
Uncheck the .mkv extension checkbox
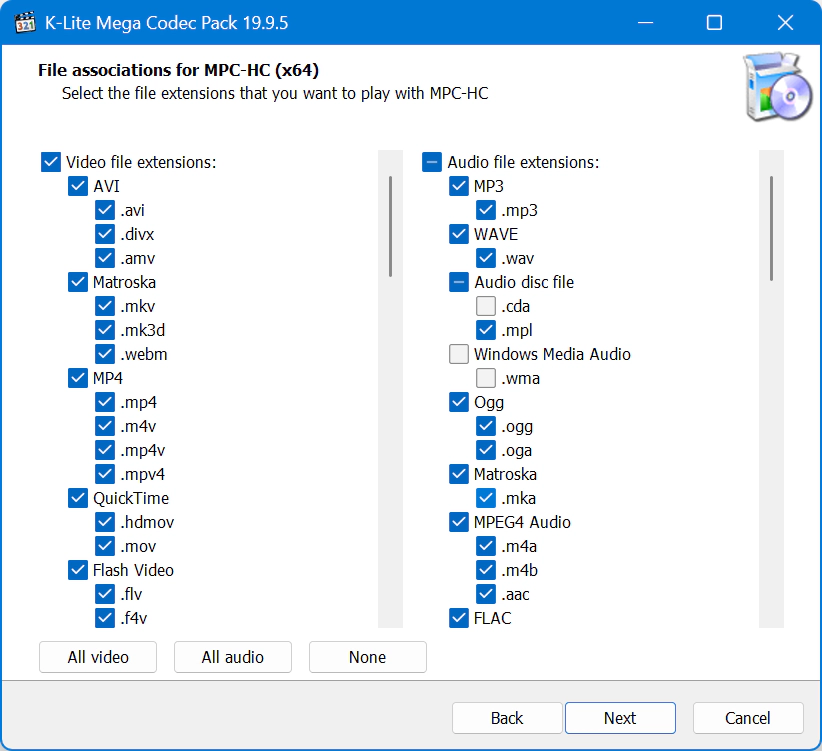pos(105,306)
